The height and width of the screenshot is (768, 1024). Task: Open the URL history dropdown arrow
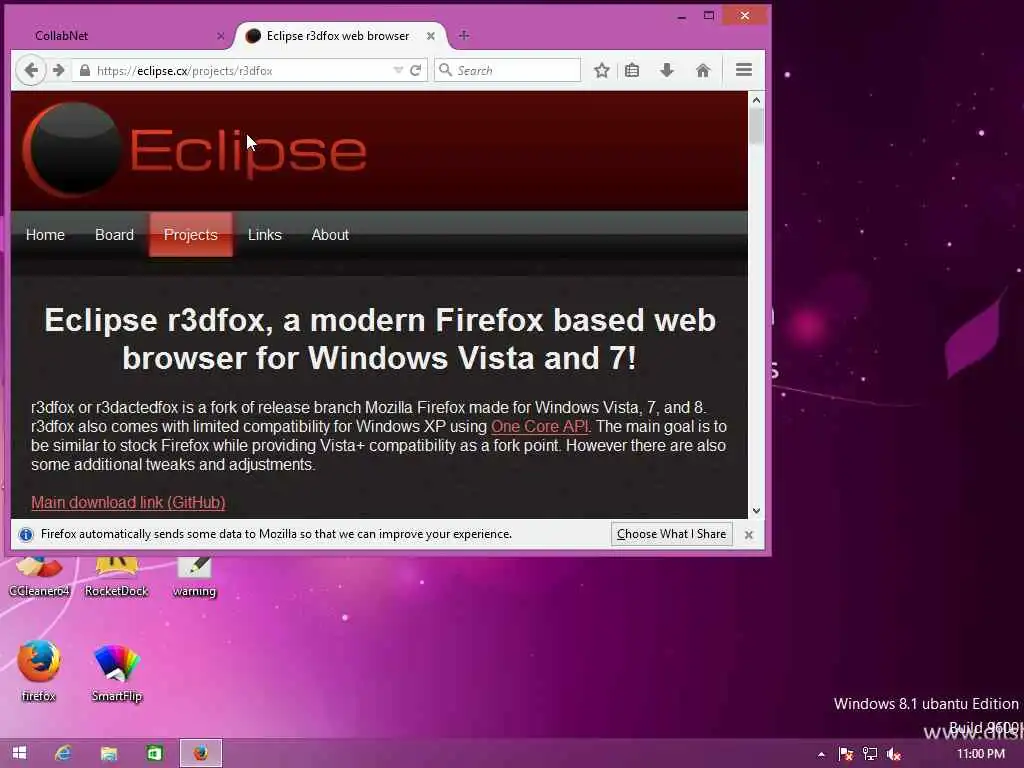click(398, 70)
